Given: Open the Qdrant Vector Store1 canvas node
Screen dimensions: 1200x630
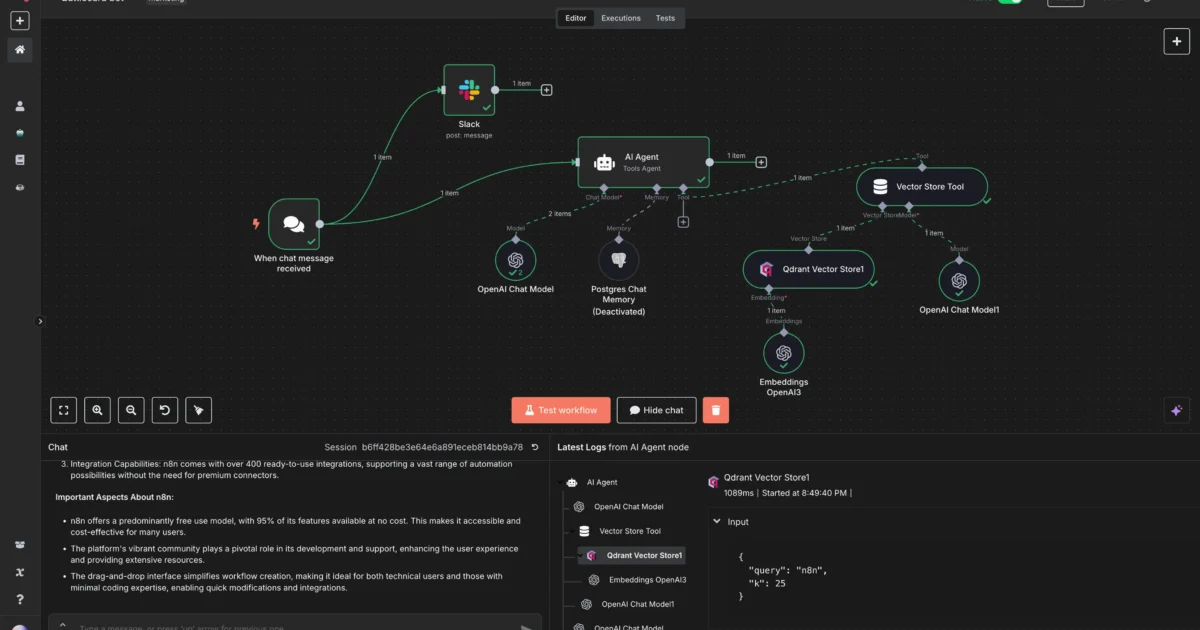Looking at the screenshot, I should [x=809, y=269].
